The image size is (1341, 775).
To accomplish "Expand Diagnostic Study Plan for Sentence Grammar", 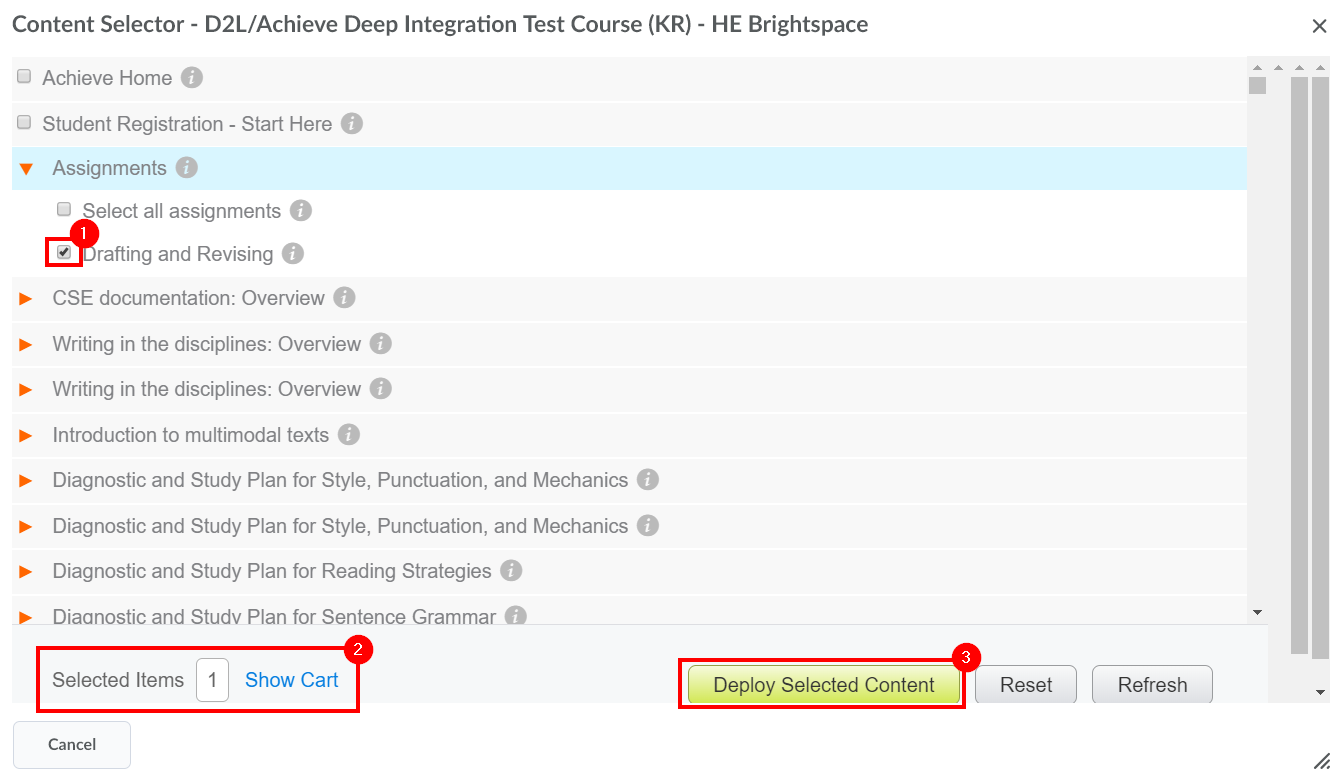I will (x=26, y=615).
